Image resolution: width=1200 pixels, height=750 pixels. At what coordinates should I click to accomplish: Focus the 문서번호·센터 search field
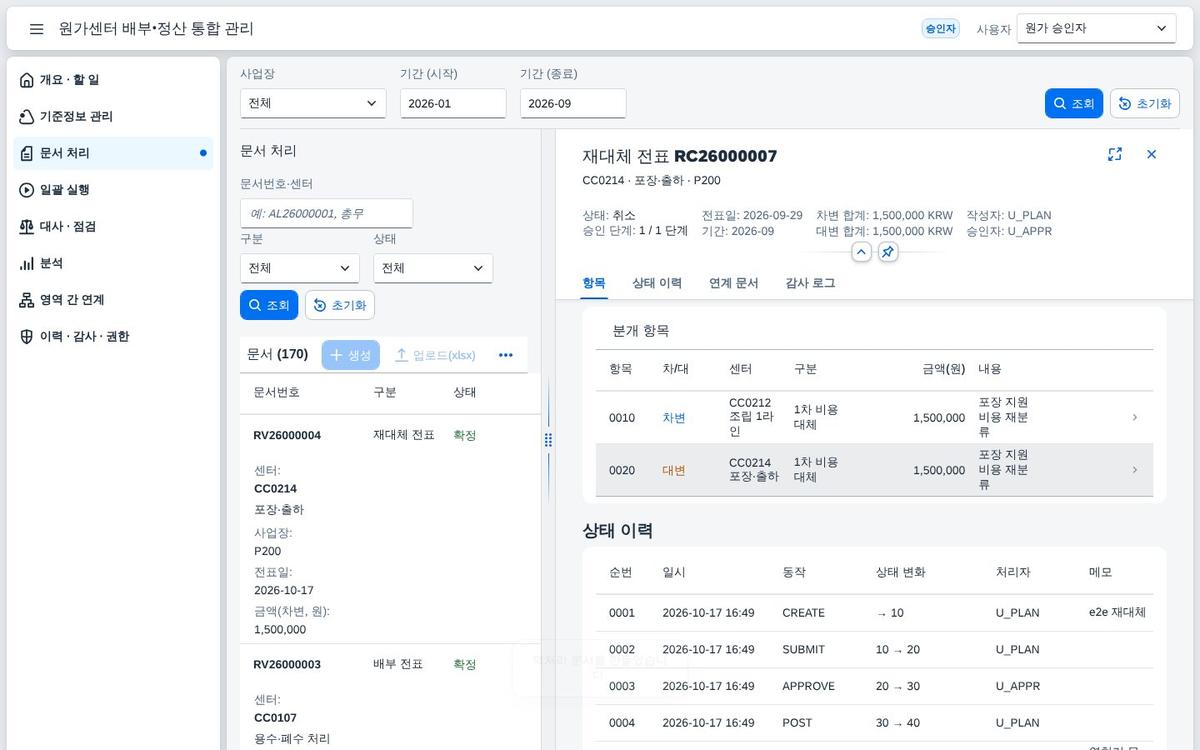pyautogui.click(x=326, y=213)
